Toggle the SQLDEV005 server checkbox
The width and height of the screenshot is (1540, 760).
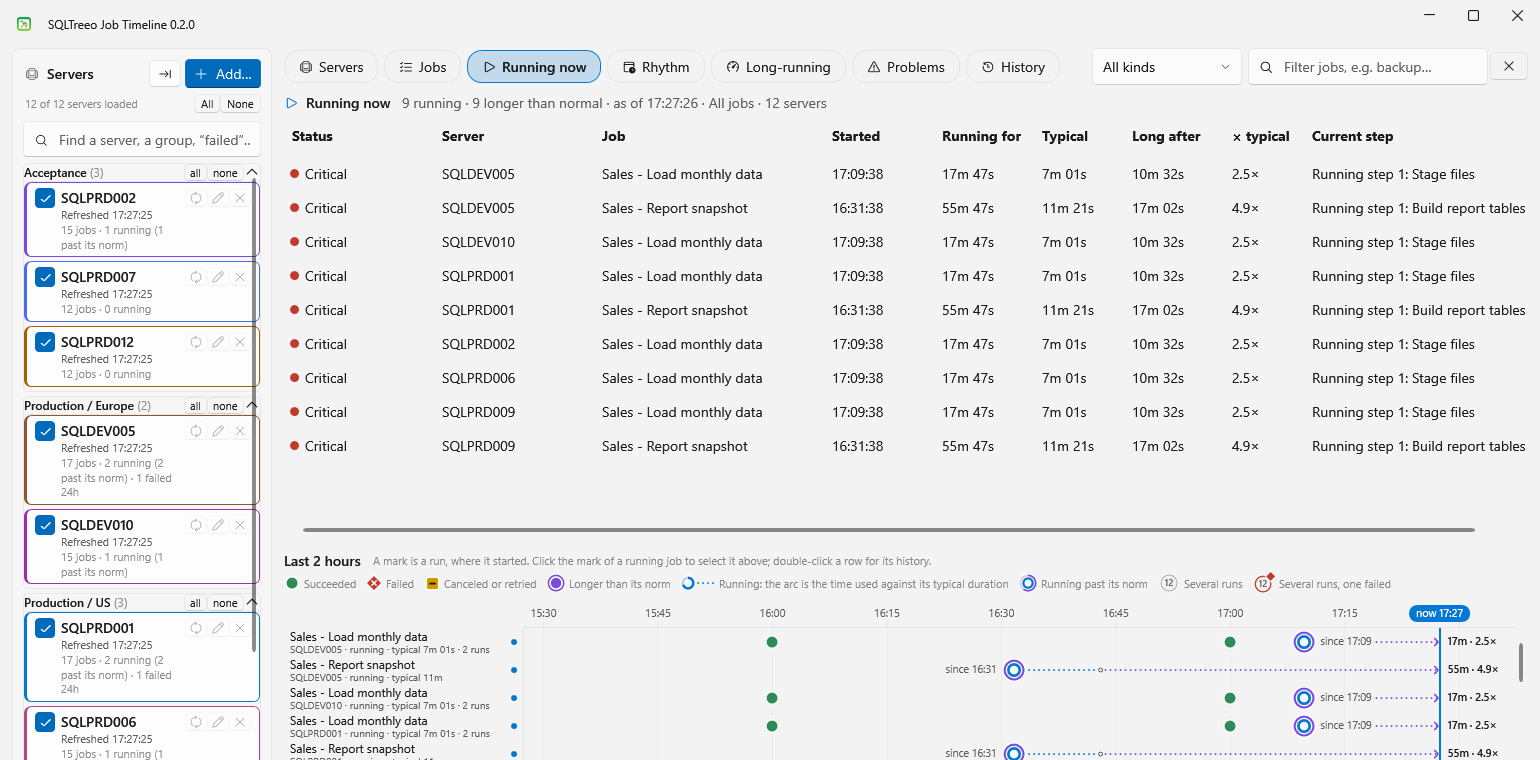(x=45, y=431)
